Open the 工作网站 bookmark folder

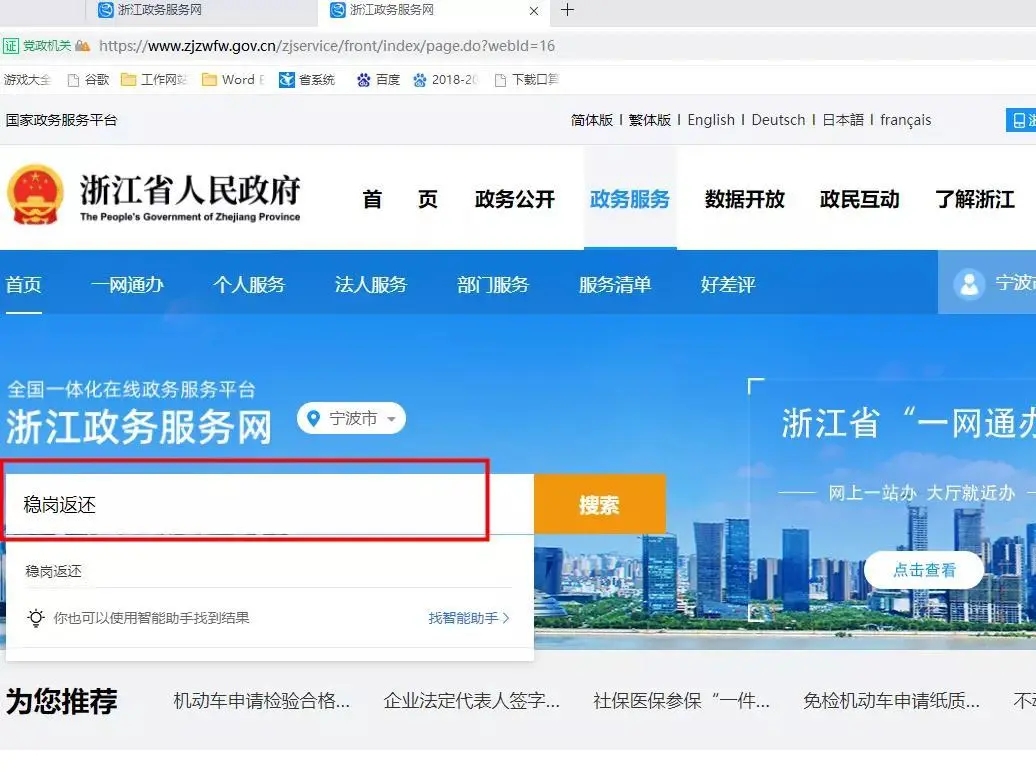pyautogui.click(x=154, y=80)
